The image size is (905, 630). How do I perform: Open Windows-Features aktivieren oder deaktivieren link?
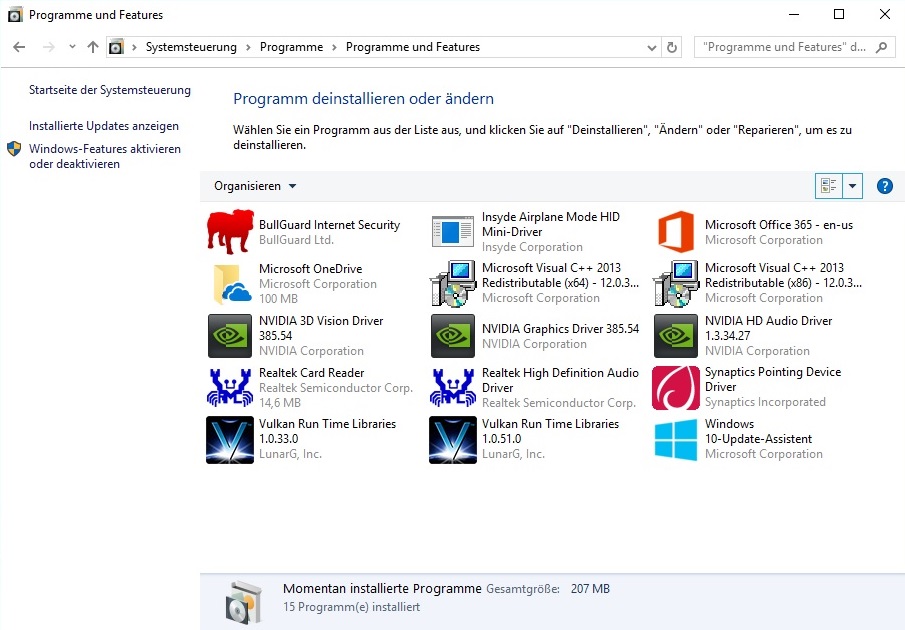[105, 156]
